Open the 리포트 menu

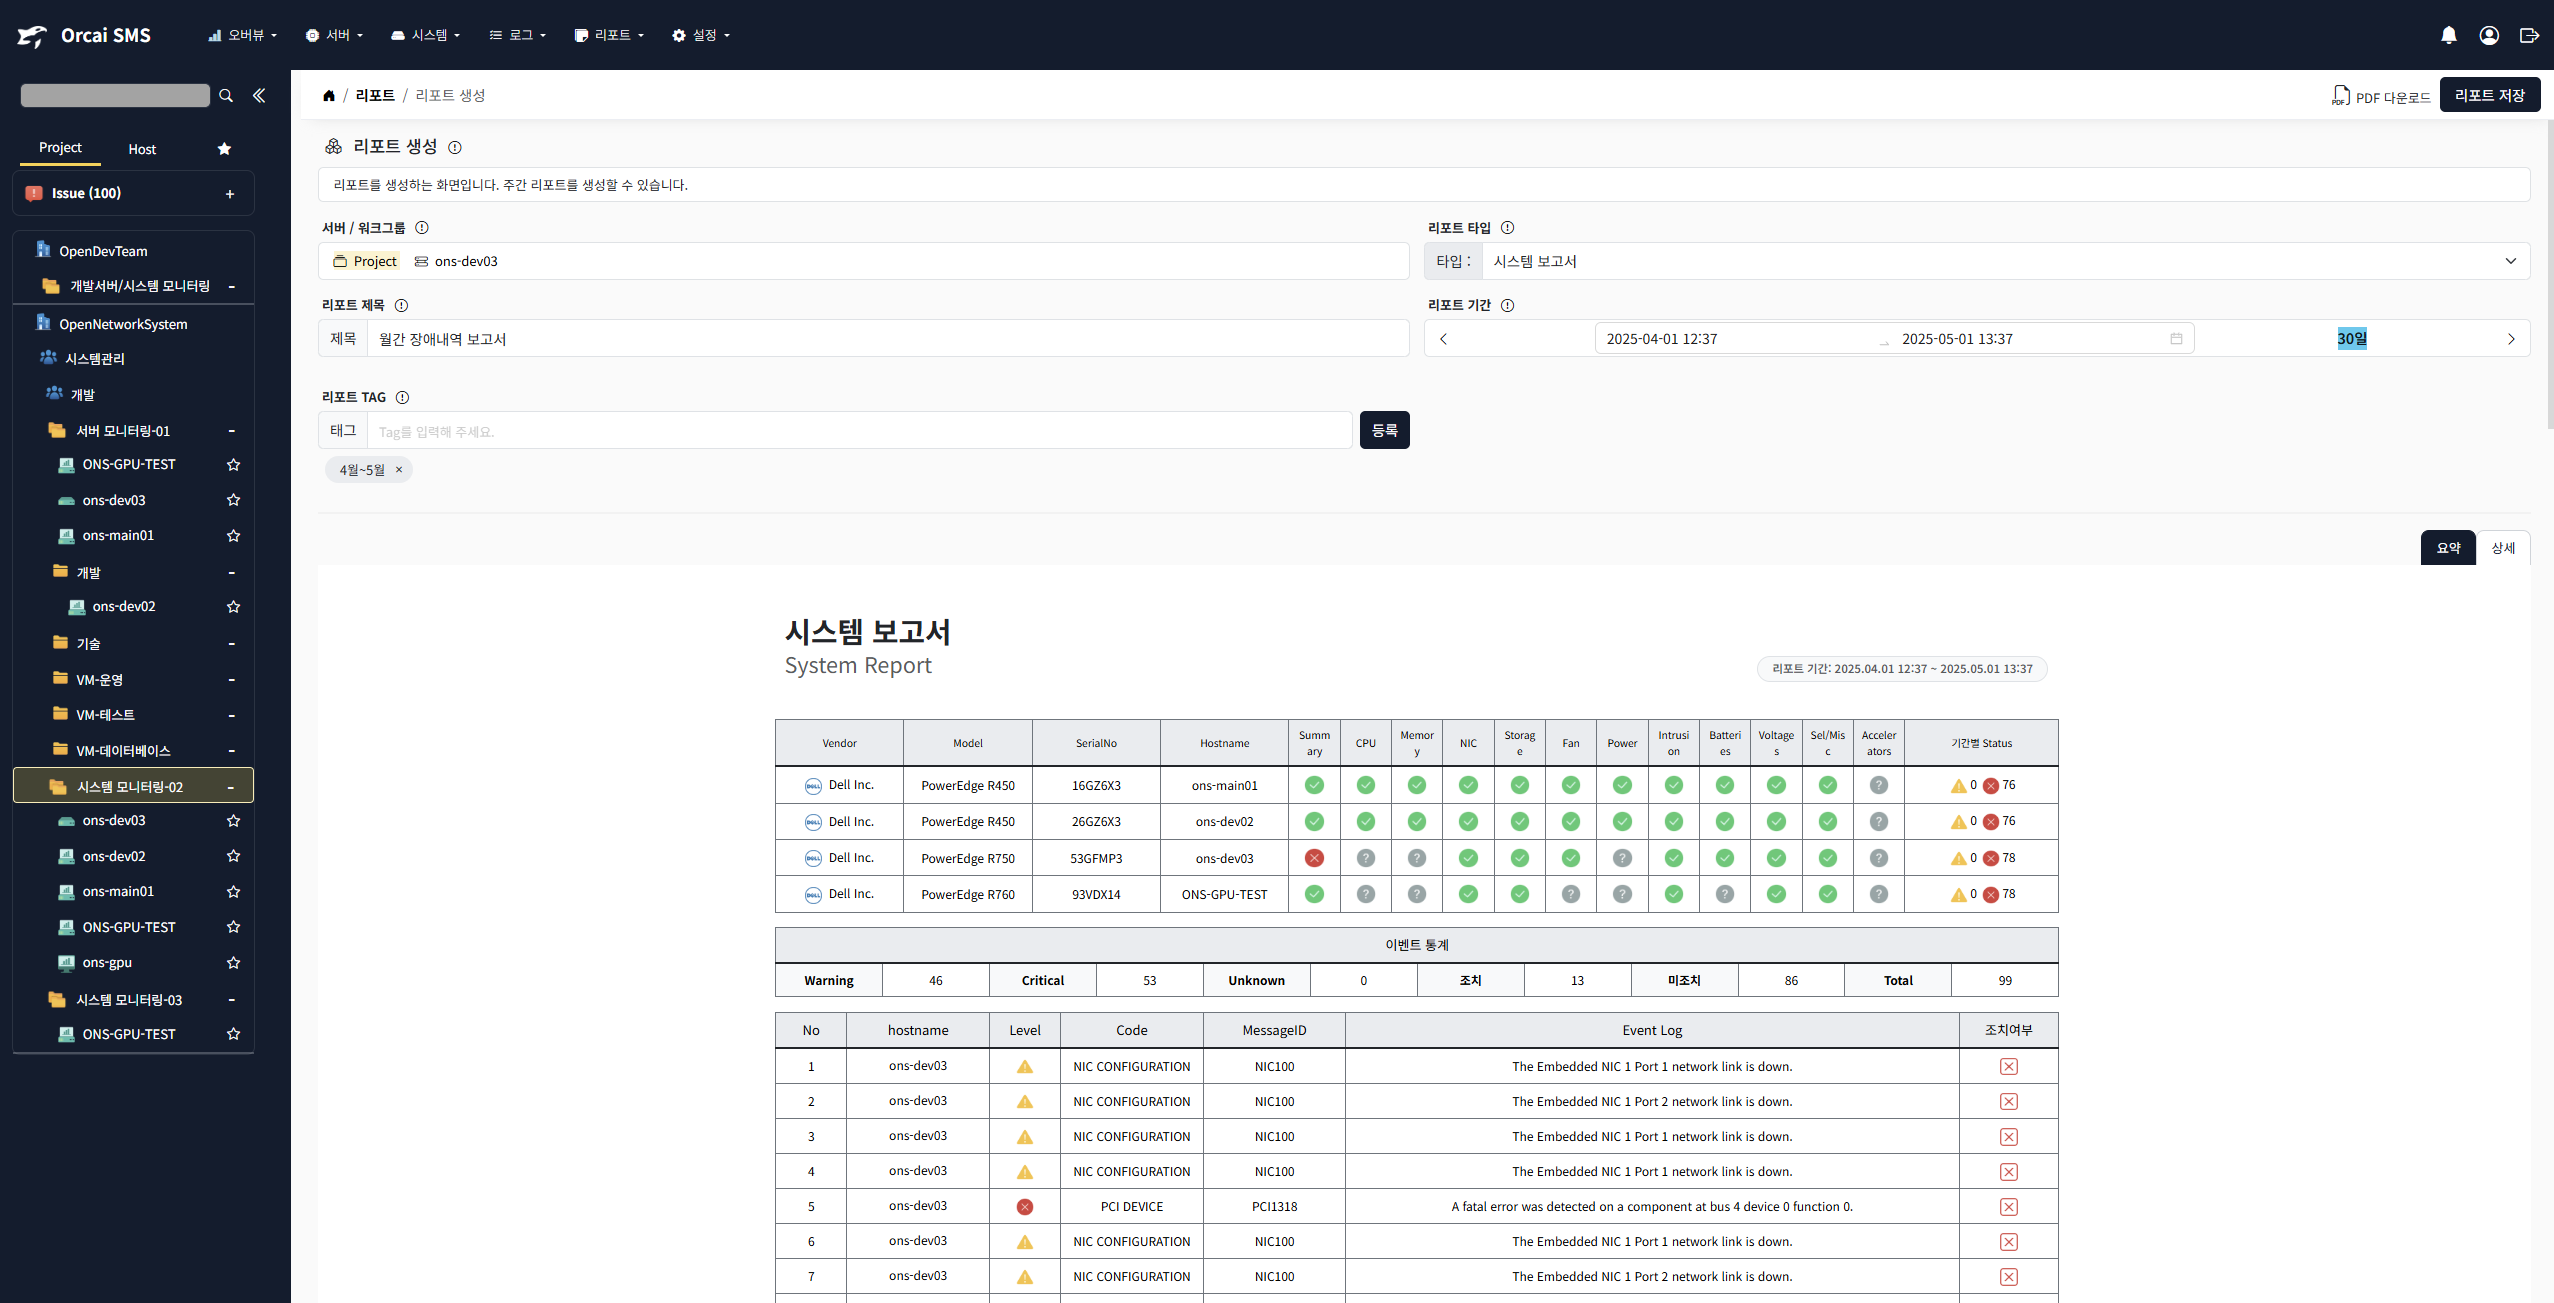[x=609, y=35]
